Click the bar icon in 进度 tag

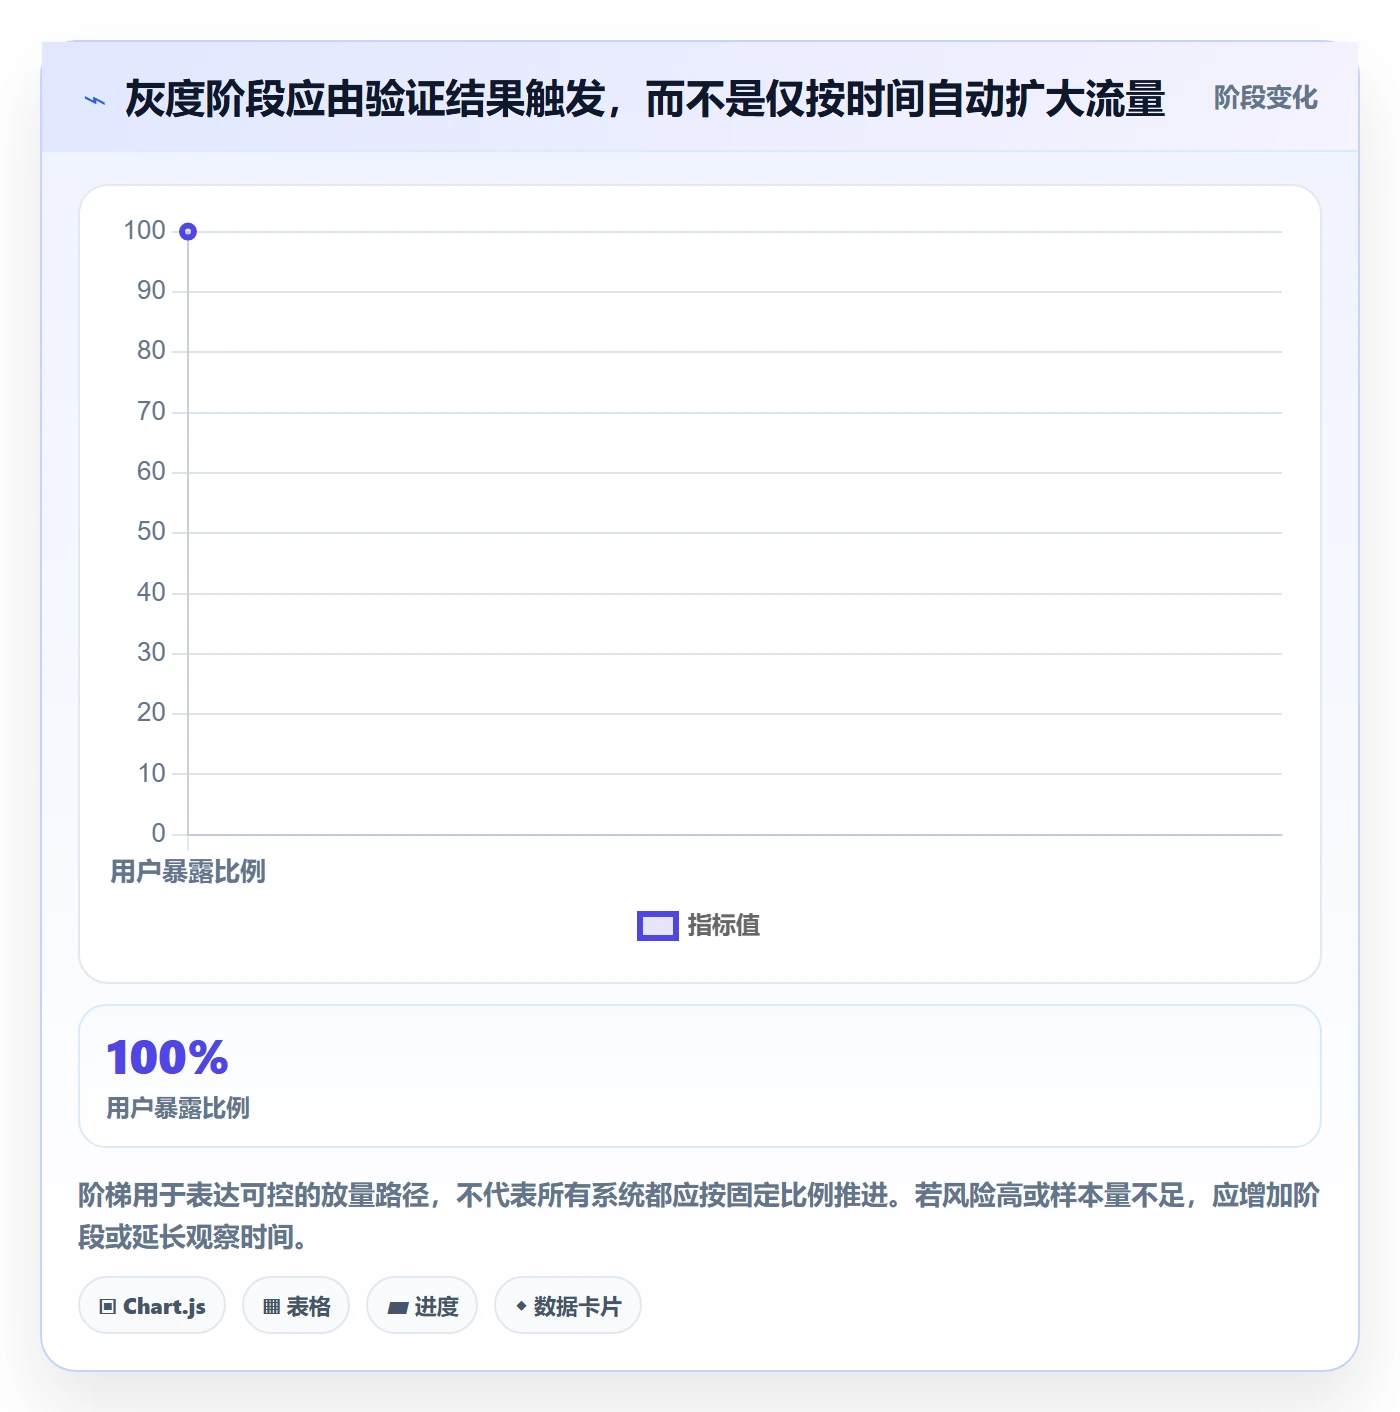pyautogui.click(x=397, y=1307)
